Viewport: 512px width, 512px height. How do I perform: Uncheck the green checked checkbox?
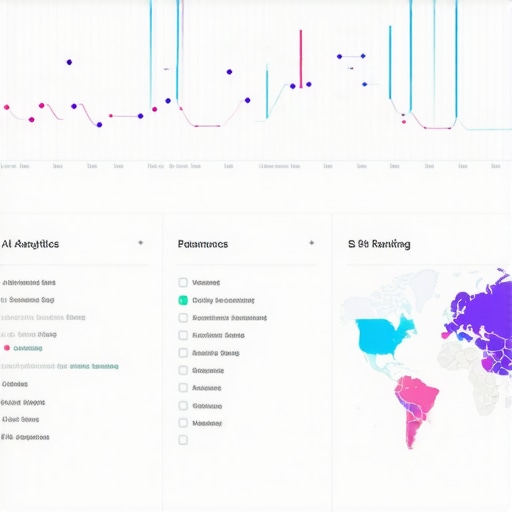pos(183,300)
